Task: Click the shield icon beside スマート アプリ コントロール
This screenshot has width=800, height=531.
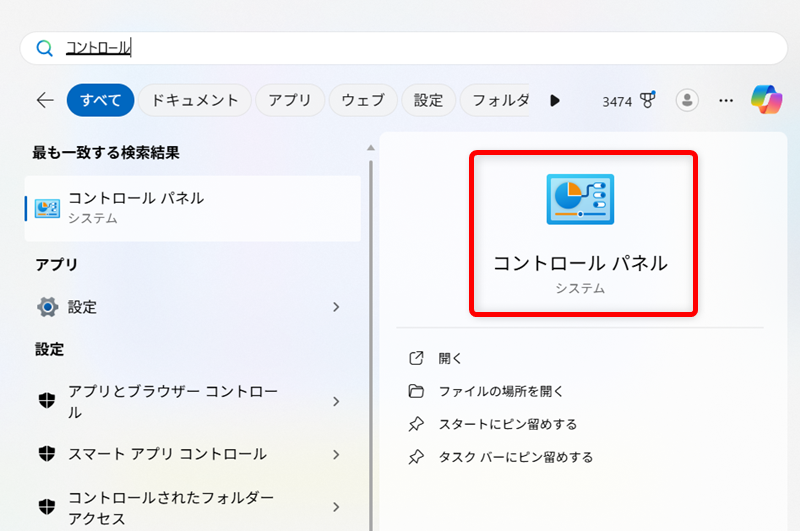Action: (x=47, y=453)
